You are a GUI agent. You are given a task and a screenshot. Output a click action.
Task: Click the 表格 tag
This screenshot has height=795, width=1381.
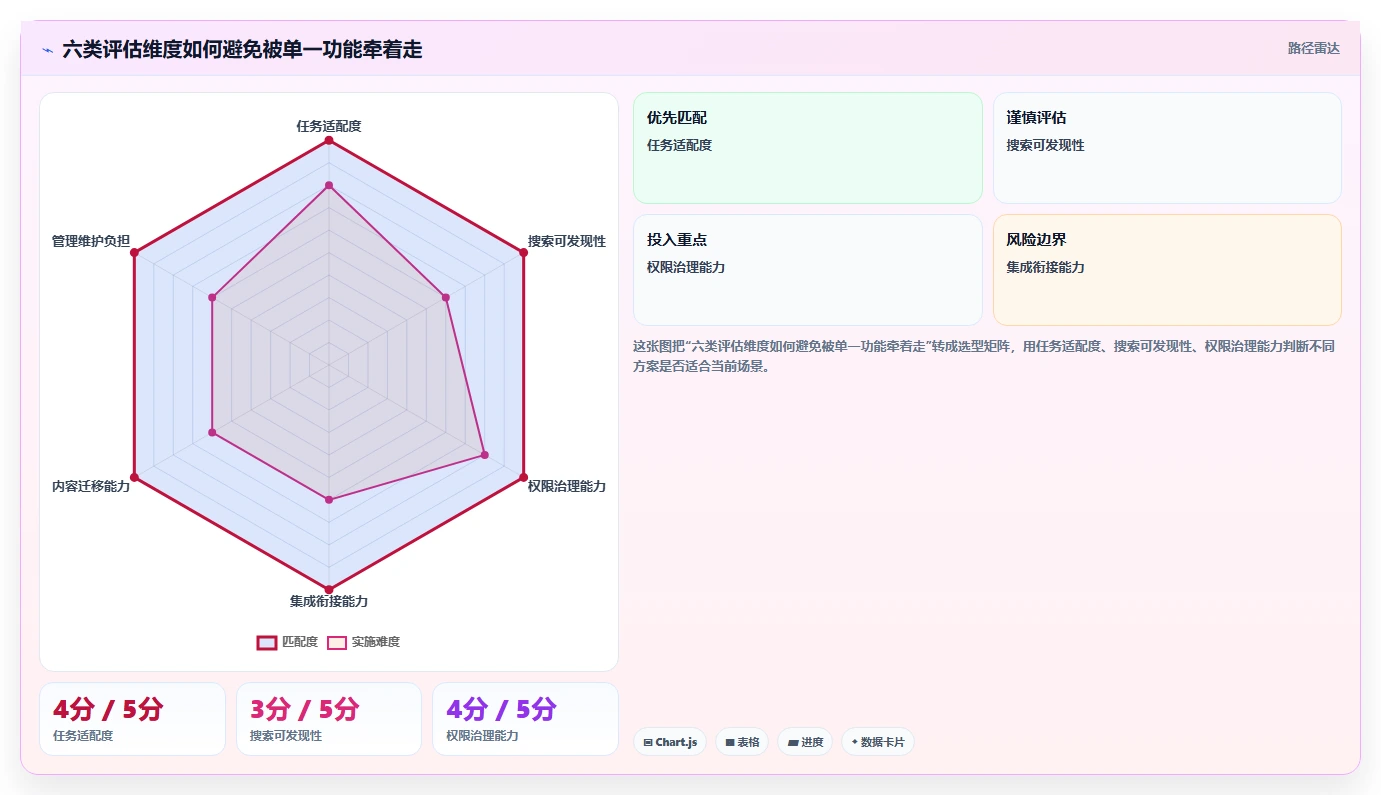click(742, 742)
